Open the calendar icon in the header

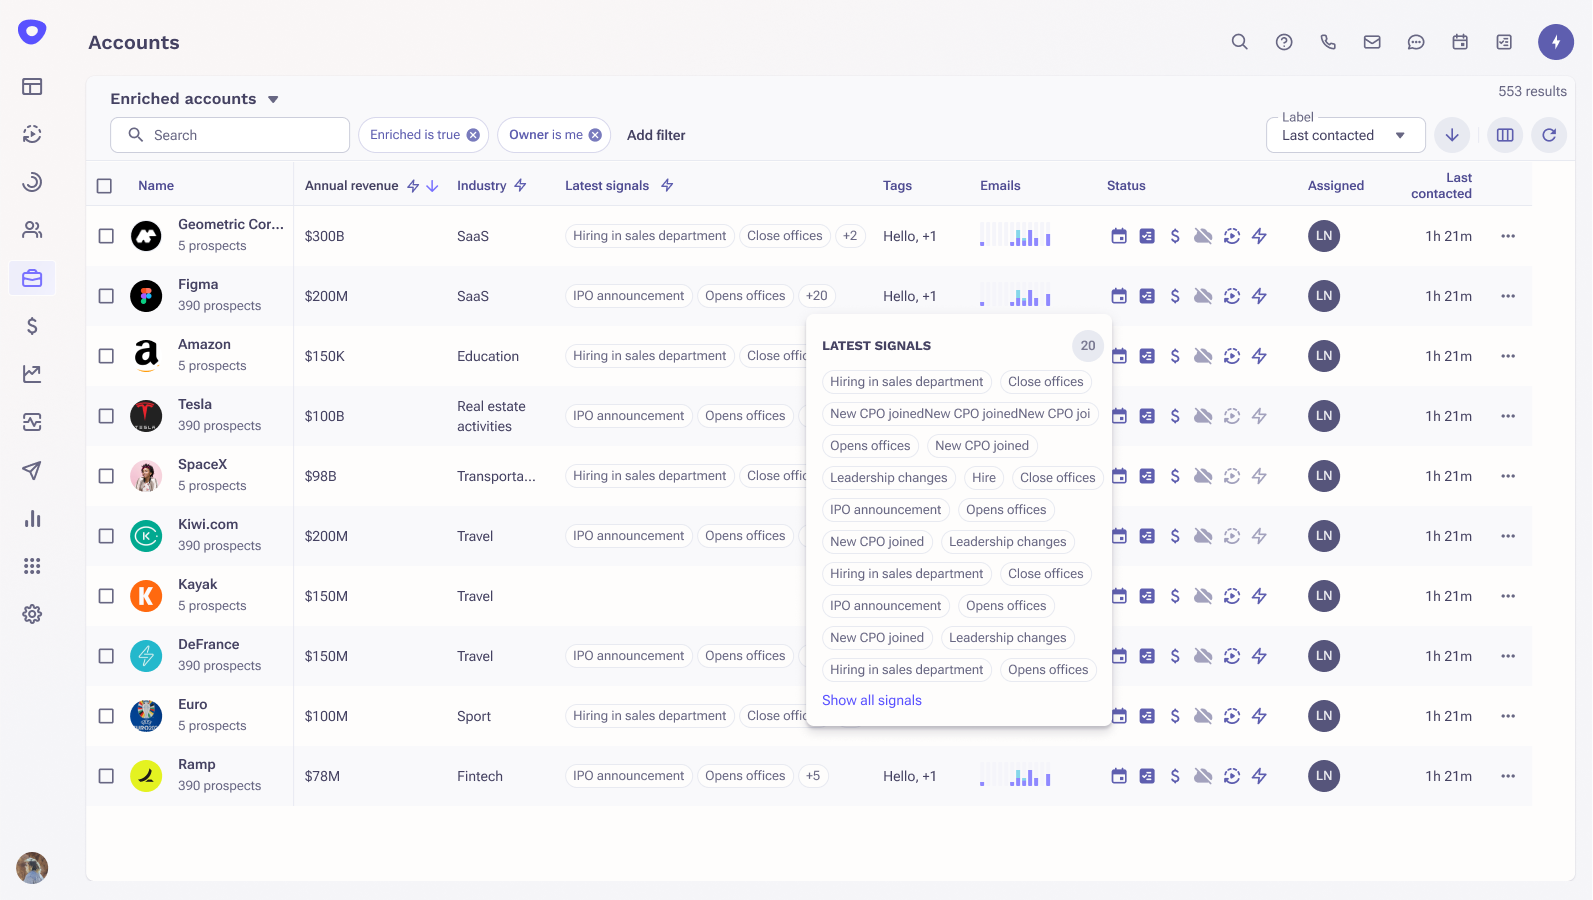[x=1460, y=42]
